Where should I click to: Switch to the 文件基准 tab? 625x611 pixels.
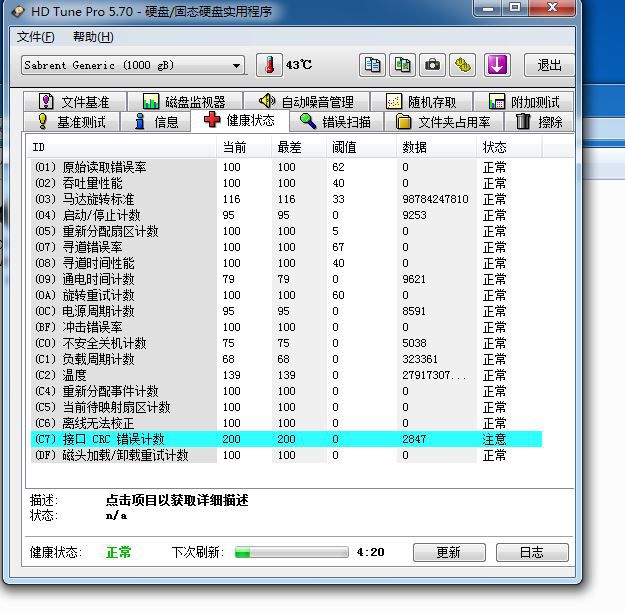pos(75,102)
